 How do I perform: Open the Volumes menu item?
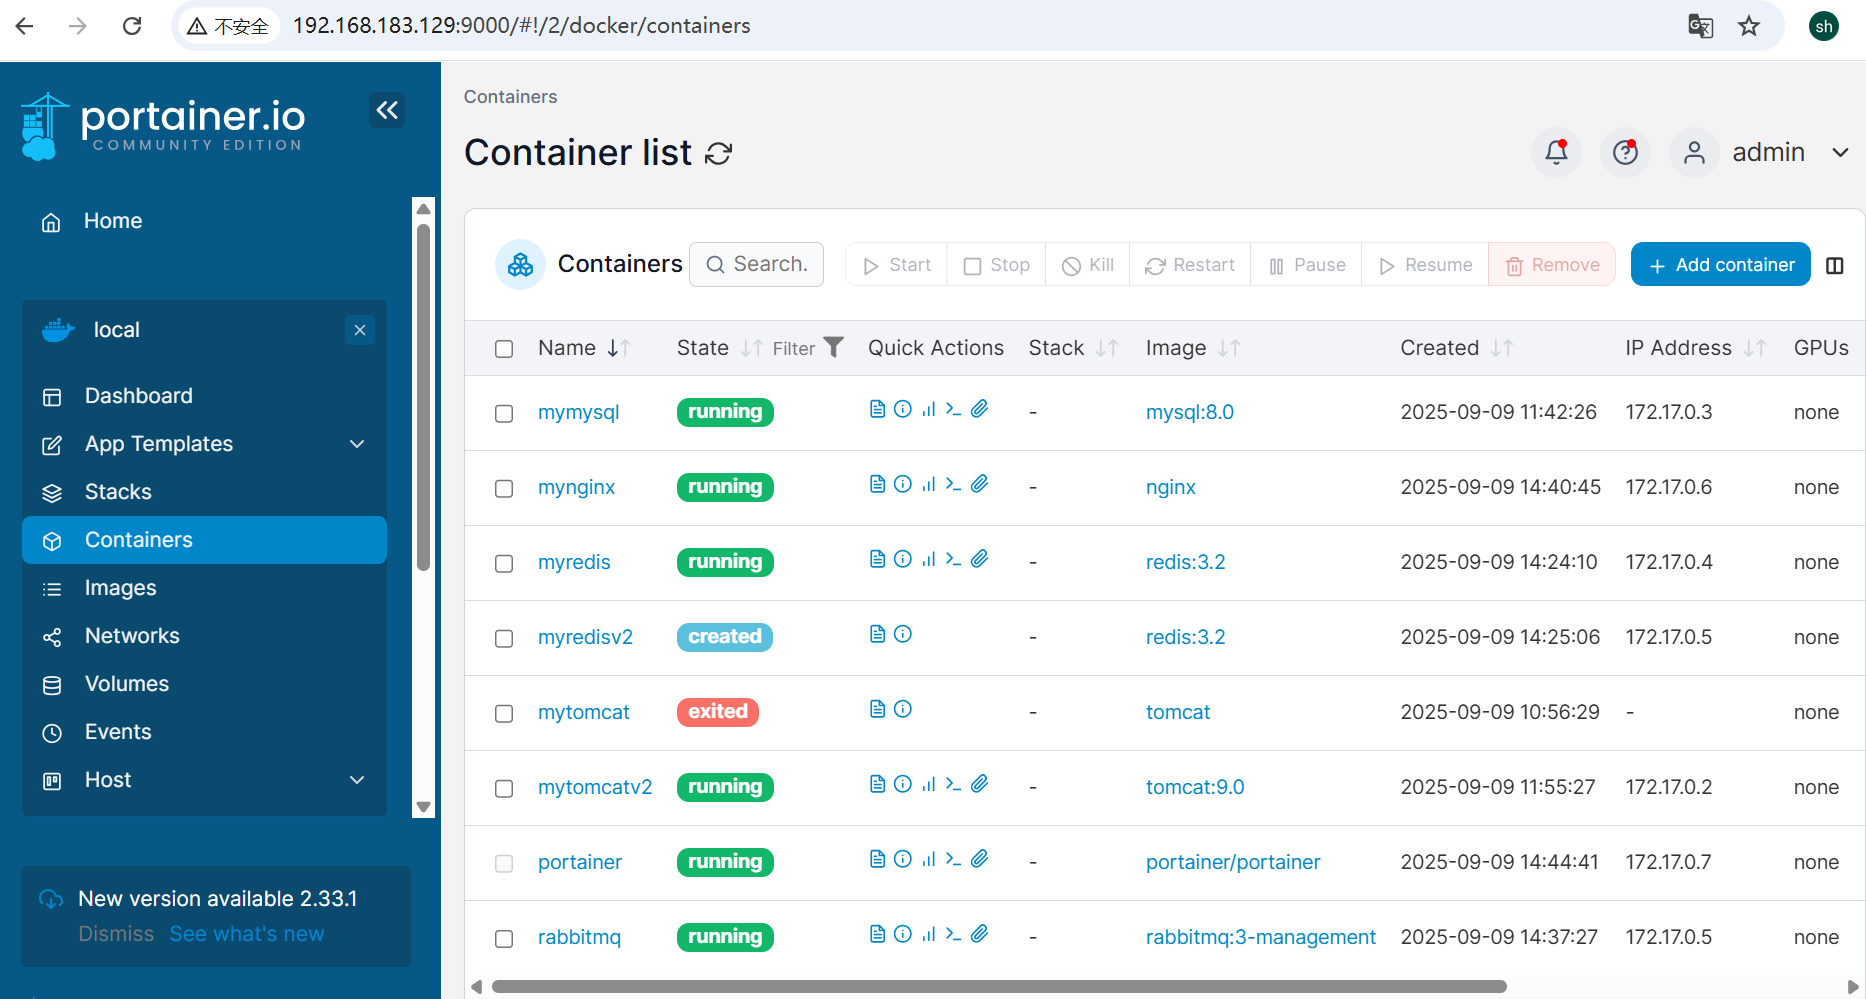click(x=204, y=684)
